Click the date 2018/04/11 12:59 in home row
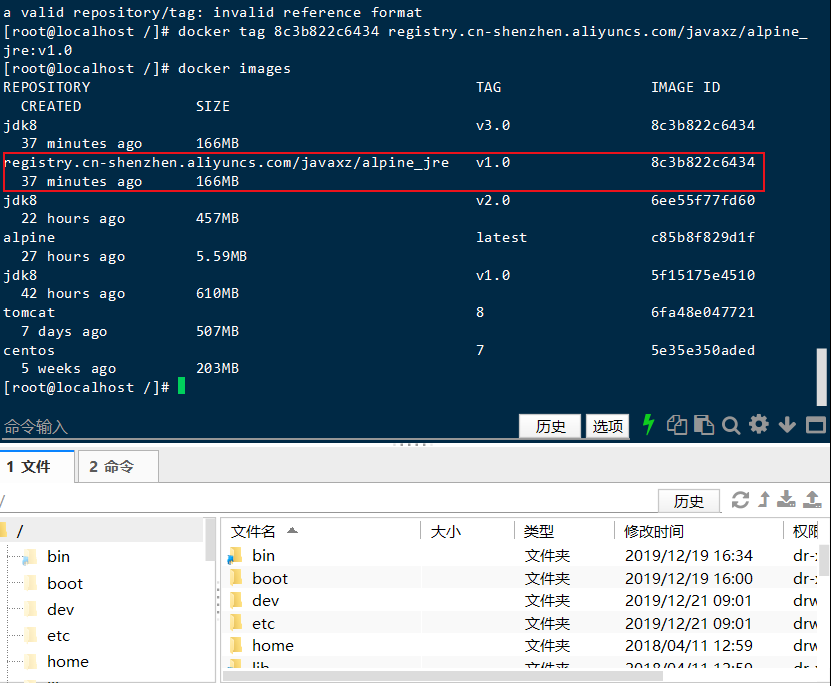The height and width of the screenshot is (686, 831). pyautogui.click(x=688, y=646)
